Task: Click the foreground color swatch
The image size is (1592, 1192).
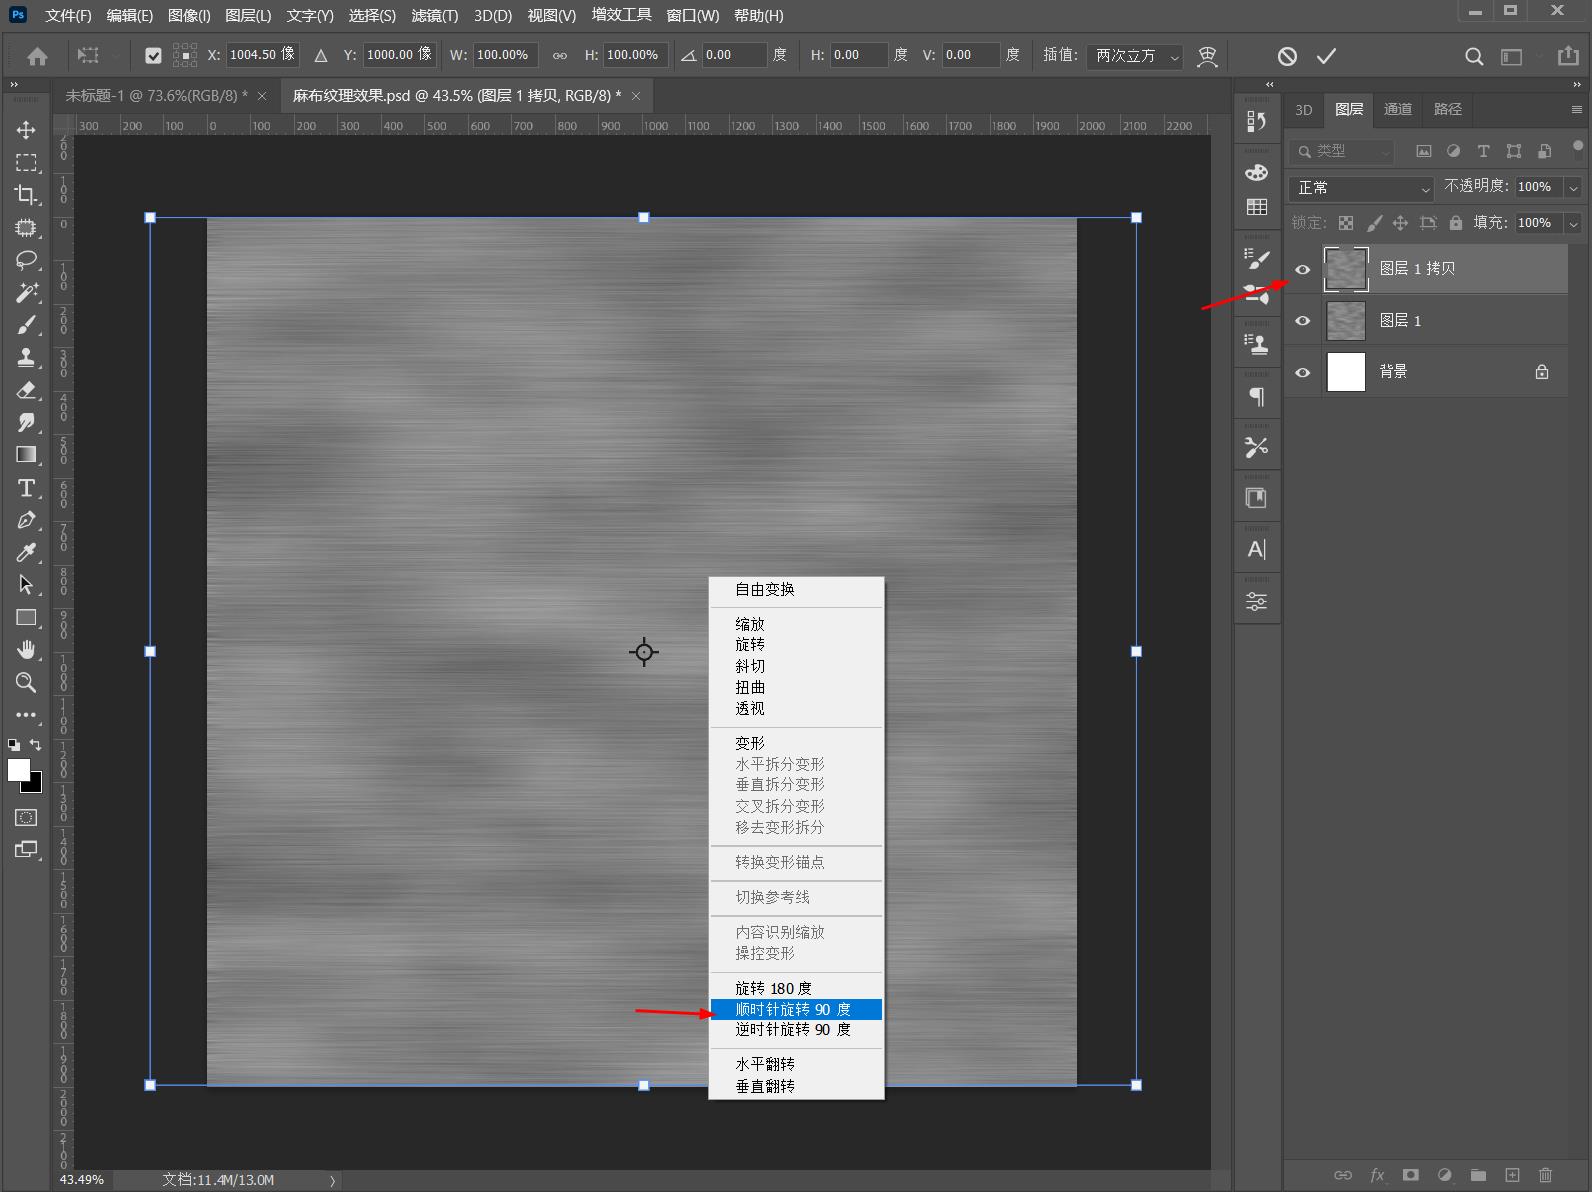Action: coord(18,769)
